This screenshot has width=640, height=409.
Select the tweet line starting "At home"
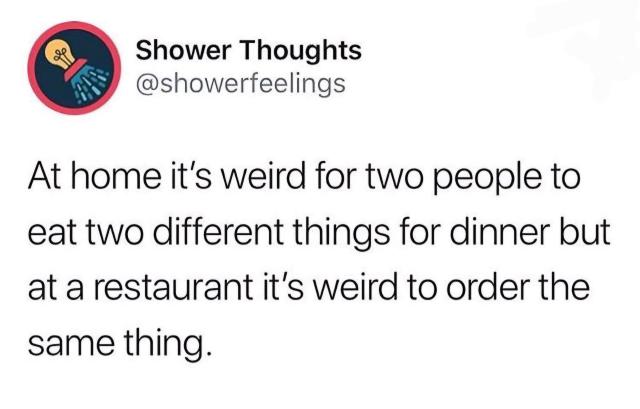coord(304,178)
